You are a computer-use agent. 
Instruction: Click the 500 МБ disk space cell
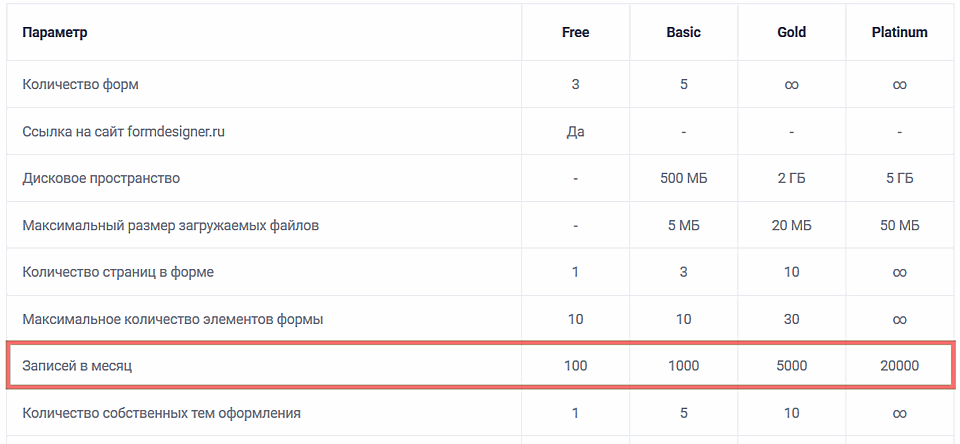pos(683,178)
